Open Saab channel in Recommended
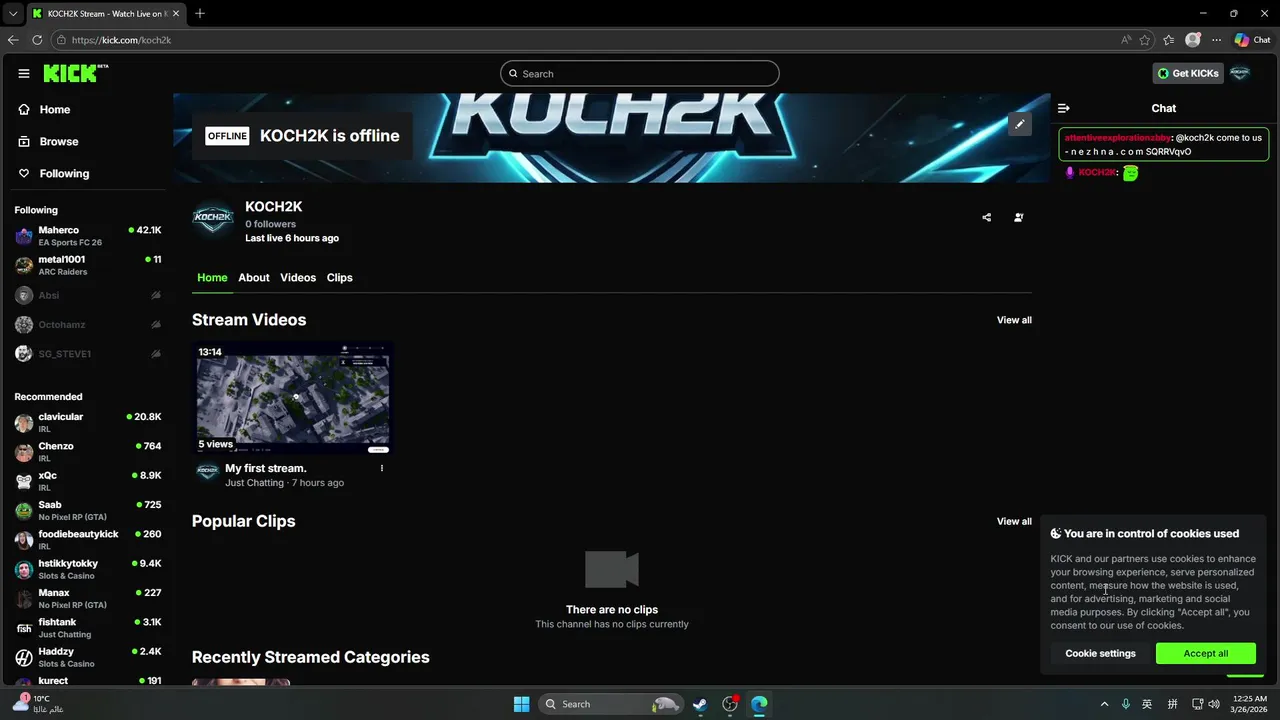 tap(88, 510)
